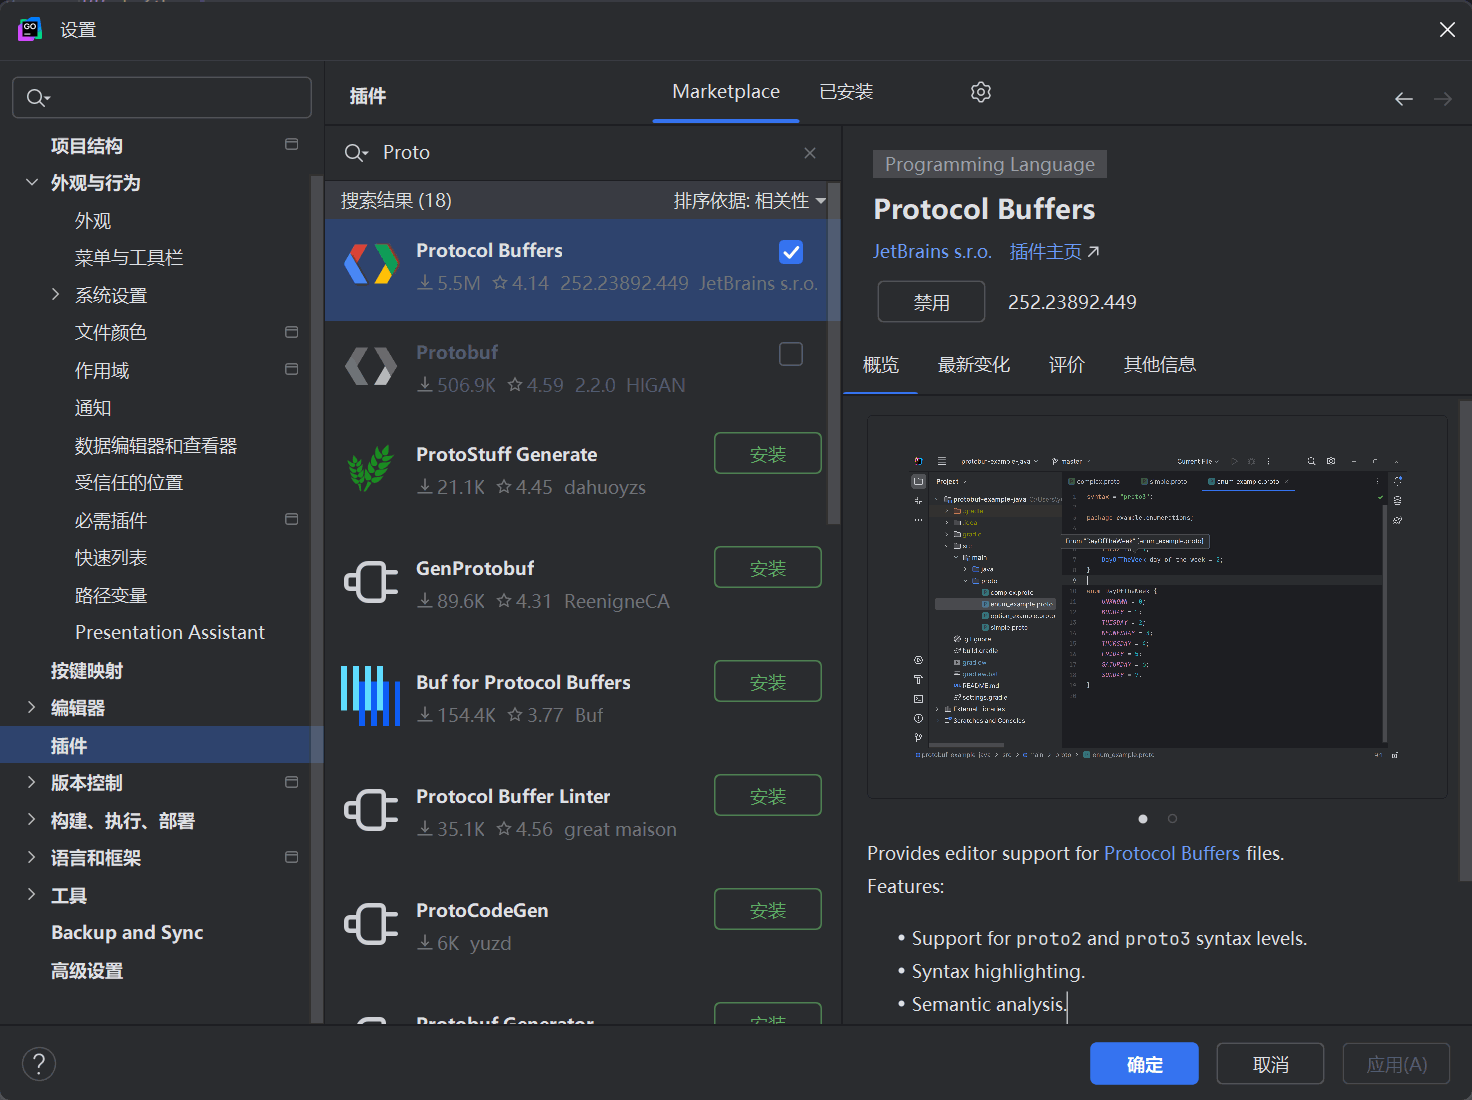Click the Protocol Buffers plugin logo
This screenshot has height=1100, width=1472.
pyautogui.click(x=371, y=264)
